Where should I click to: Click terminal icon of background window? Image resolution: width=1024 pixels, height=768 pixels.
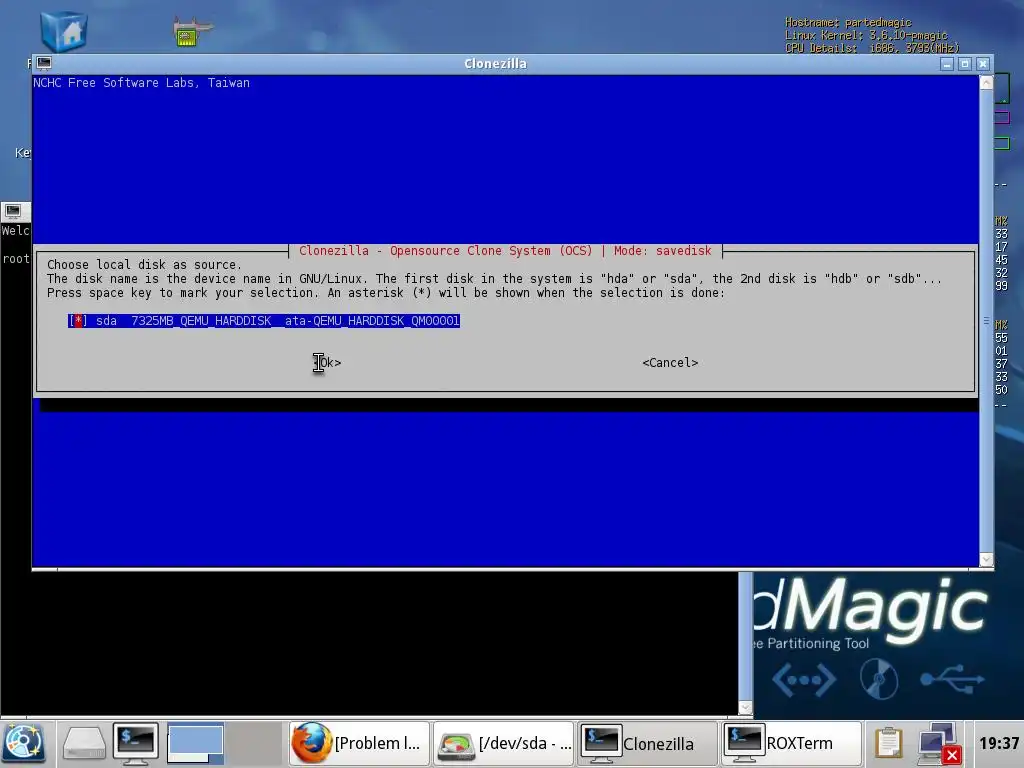[x=13, y=210]
